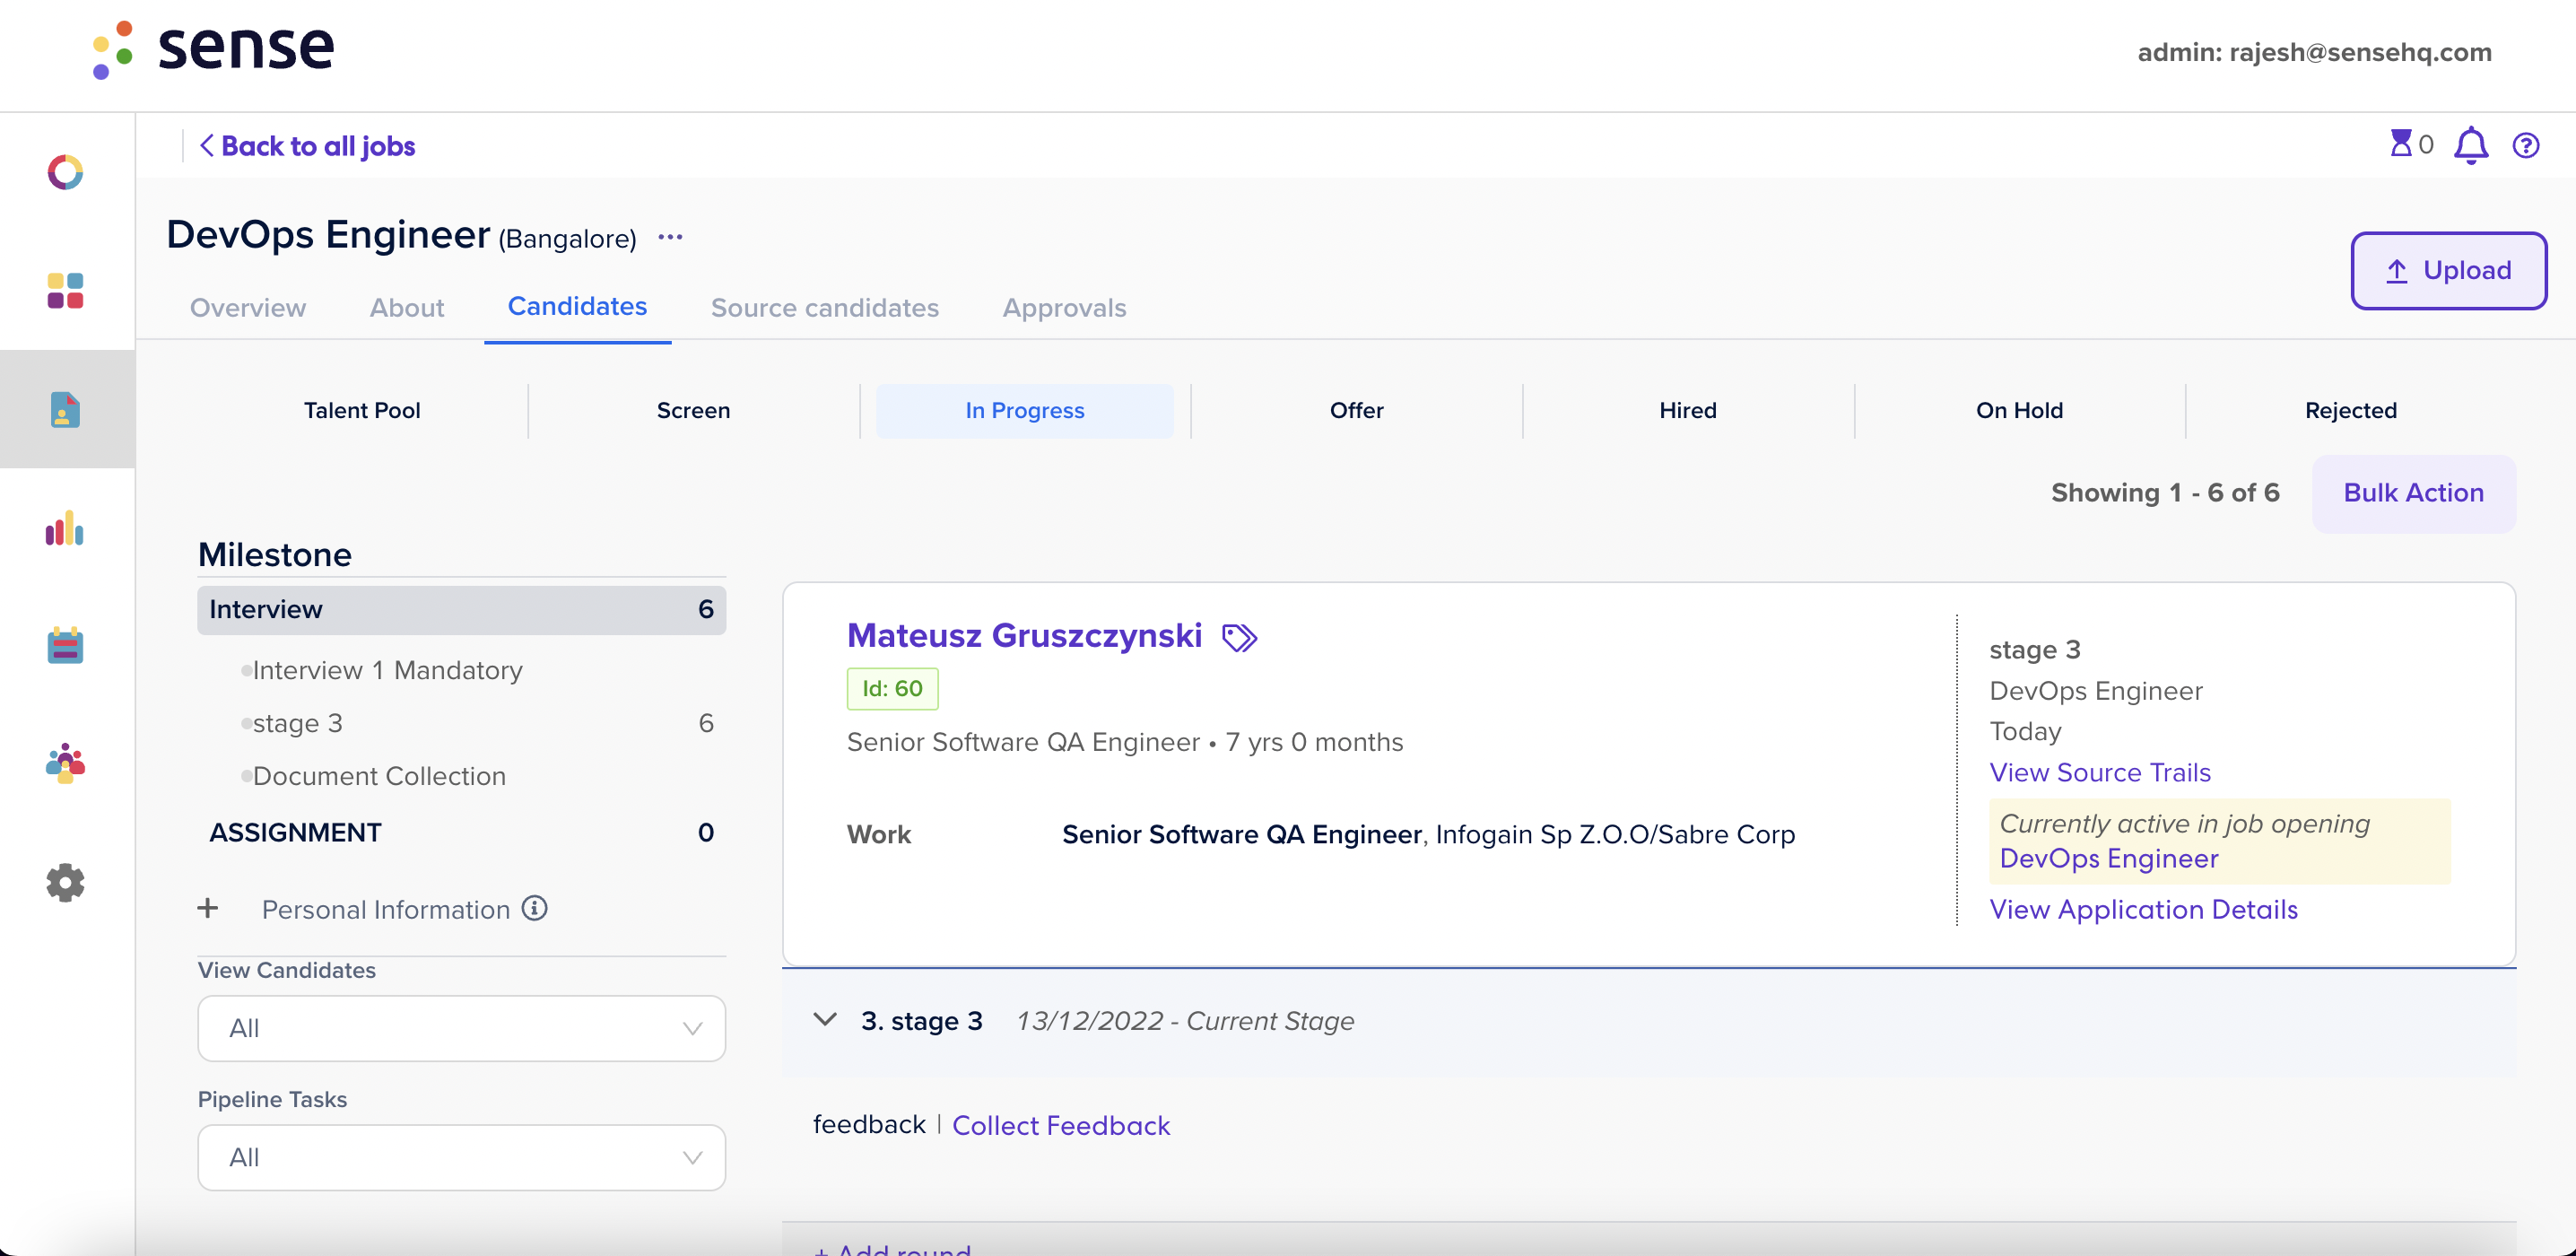
Task: Select the Interview milestone row
Action: (x=461, y=609)
